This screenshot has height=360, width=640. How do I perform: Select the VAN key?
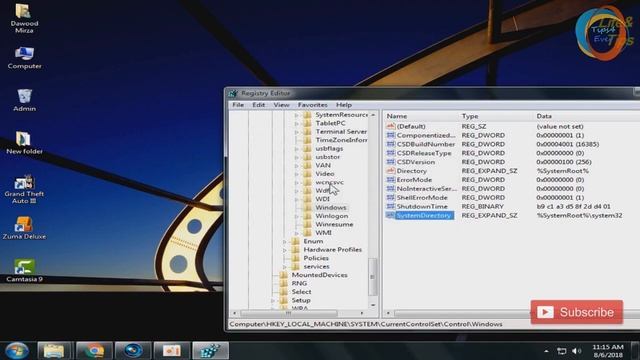[x=323, y=165]
